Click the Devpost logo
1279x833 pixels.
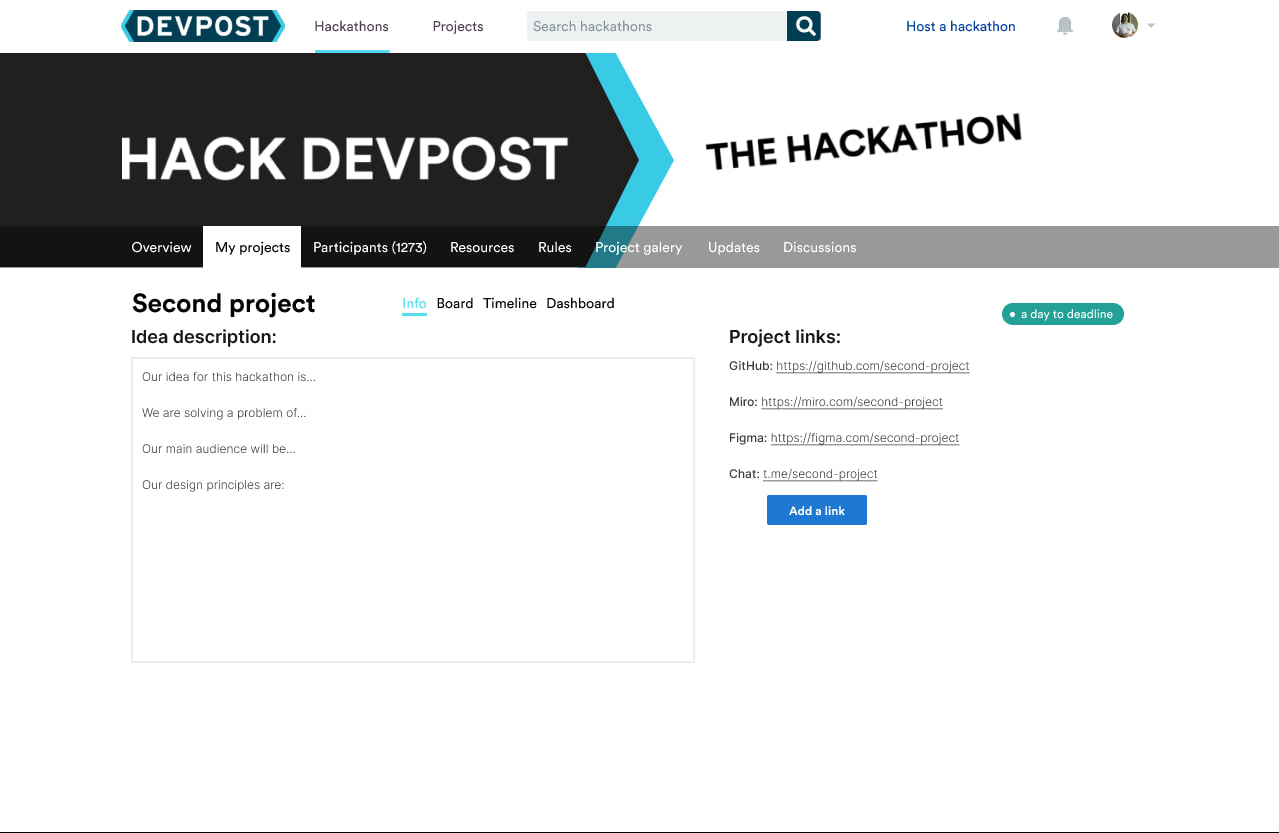click(x=203, y=26)
